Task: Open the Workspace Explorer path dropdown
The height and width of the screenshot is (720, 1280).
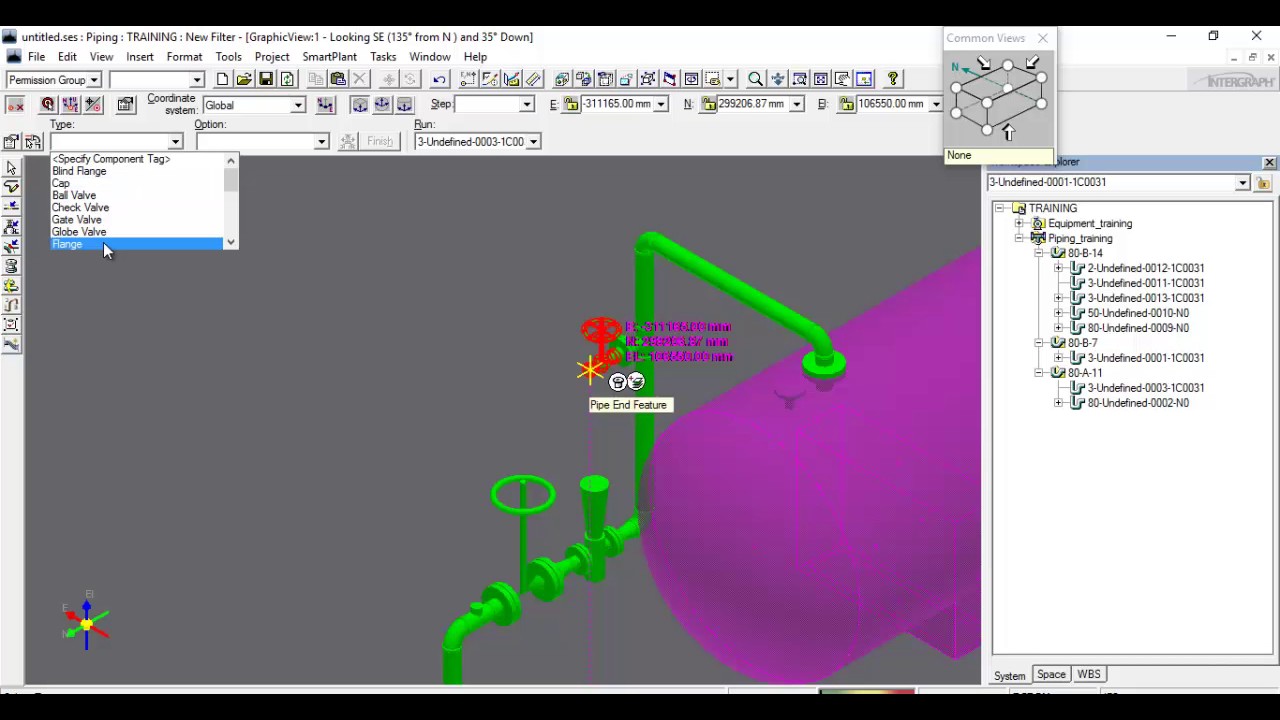Action: click(1242, 183)
